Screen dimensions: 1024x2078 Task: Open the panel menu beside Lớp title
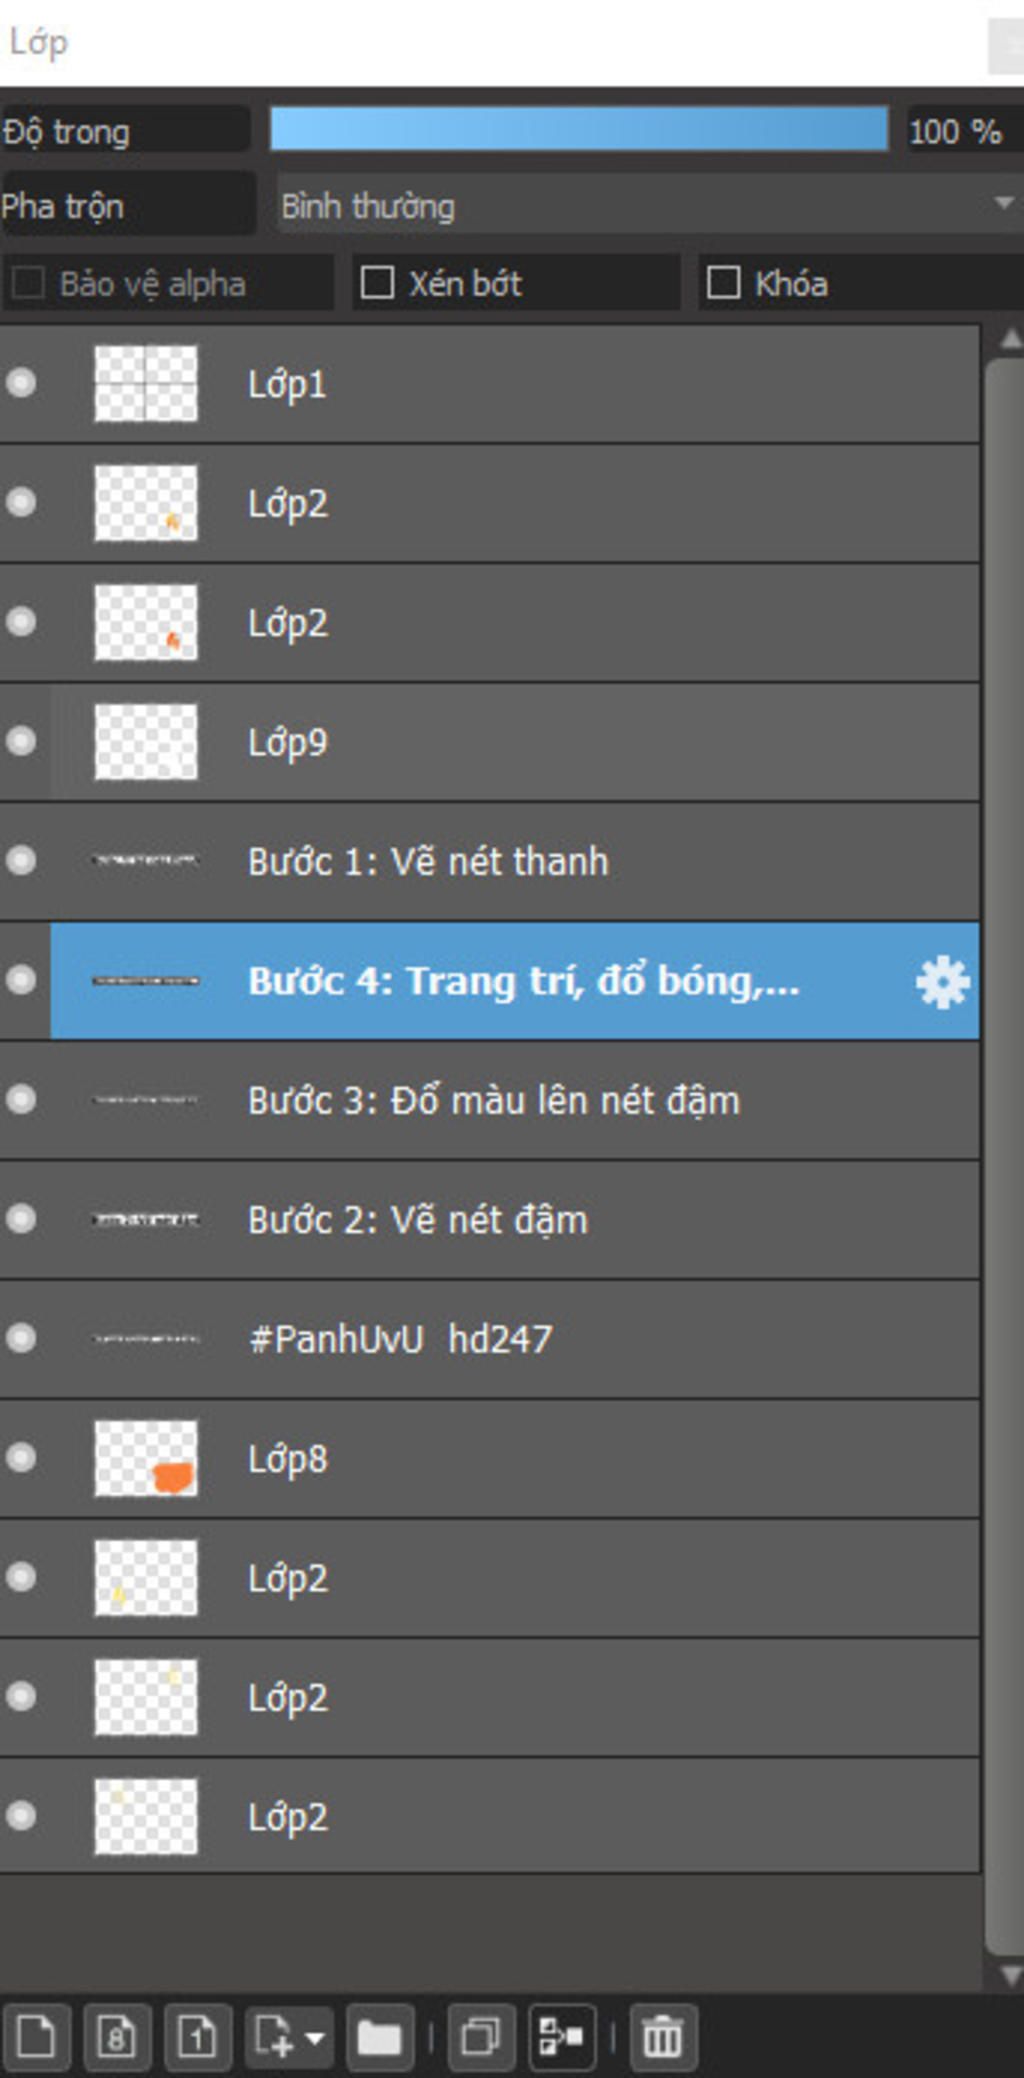[x=1006, y=45]
